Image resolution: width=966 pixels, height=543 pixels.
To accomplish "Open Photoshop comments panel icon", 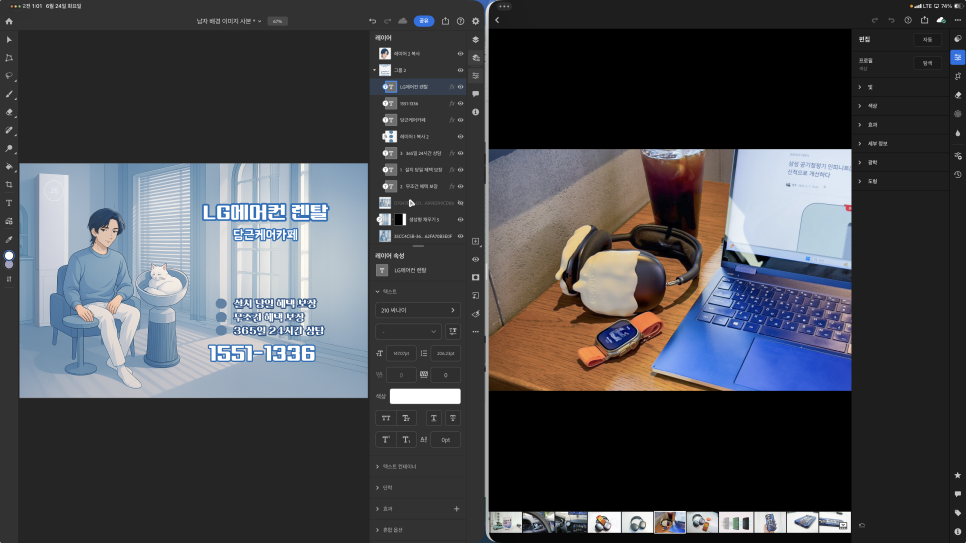I will coord(476,94).
